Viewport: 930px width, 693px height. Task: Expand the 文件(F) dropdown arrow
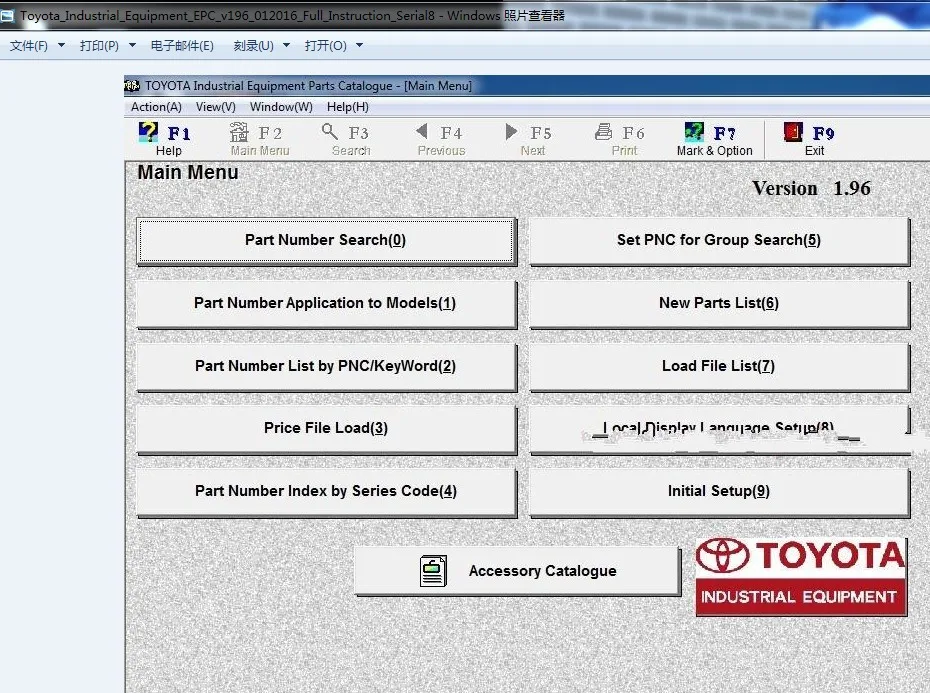pyautogui.click(x=61, y=45)
